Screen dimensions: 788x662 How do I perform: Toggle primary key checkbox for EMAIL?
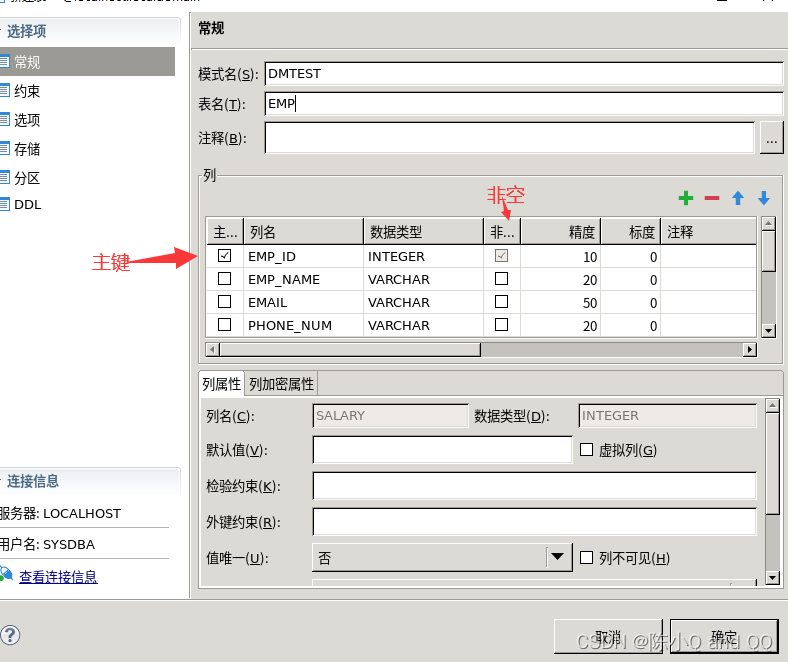[224, 302]
